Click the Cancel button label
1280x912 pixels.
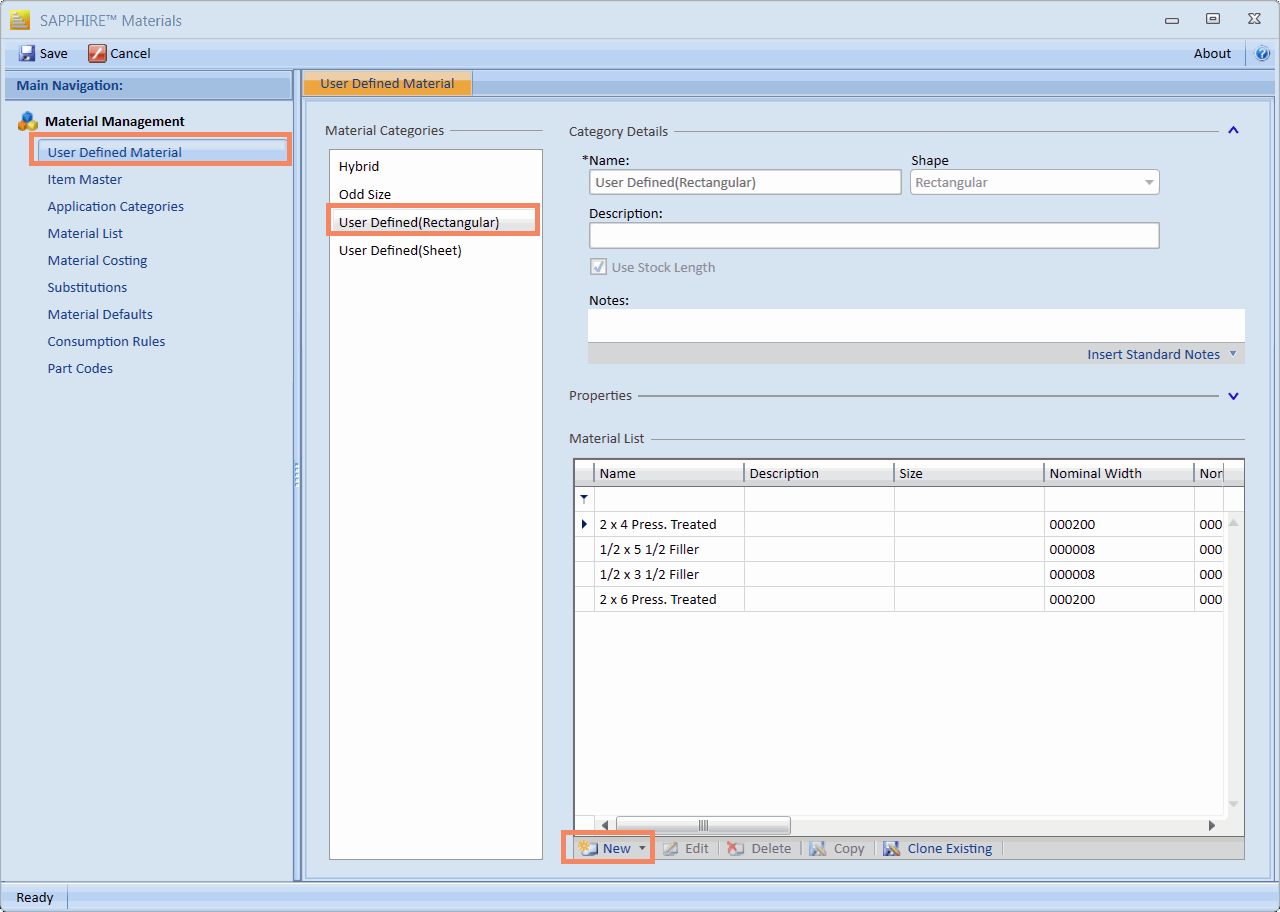130,53
